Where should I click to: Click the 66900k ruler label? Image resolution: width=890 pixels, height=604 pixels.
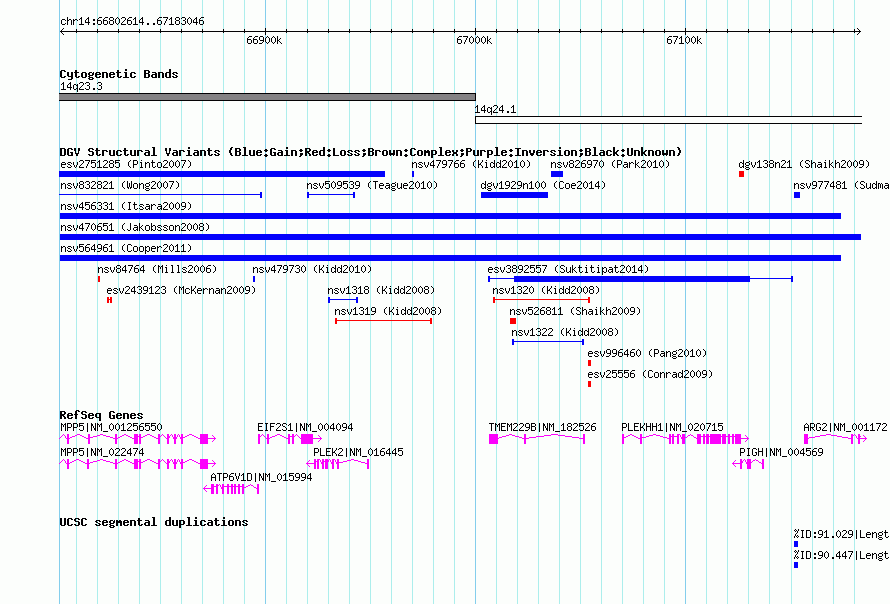tap(264, 40)
